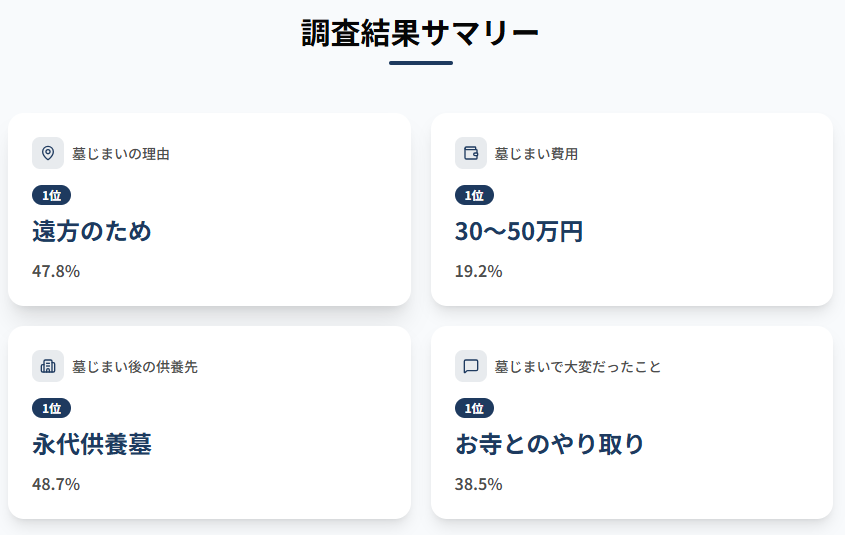The height and width of the screenshot is (535, 845).
Task: Click the 墓じまいで大変だったこと category label
Action: coord(578,367)
